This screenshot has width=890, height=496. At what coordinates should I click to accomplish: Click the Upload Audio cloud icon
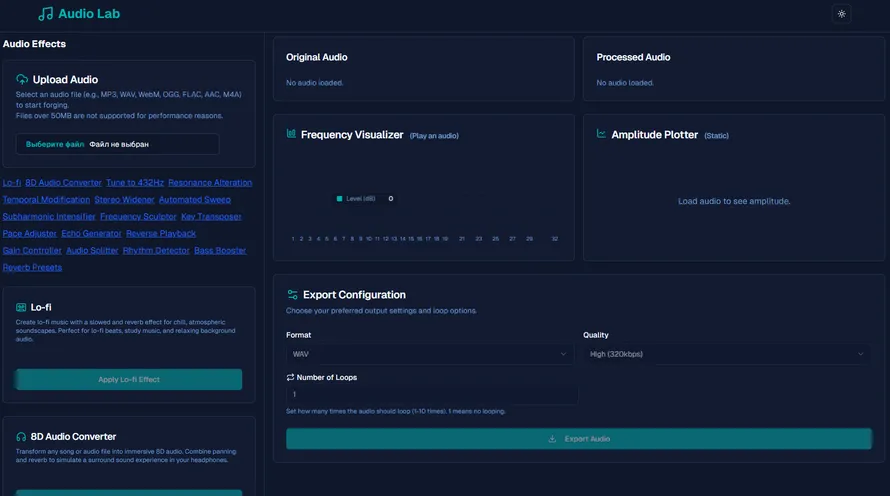click(x=22, y=79)
